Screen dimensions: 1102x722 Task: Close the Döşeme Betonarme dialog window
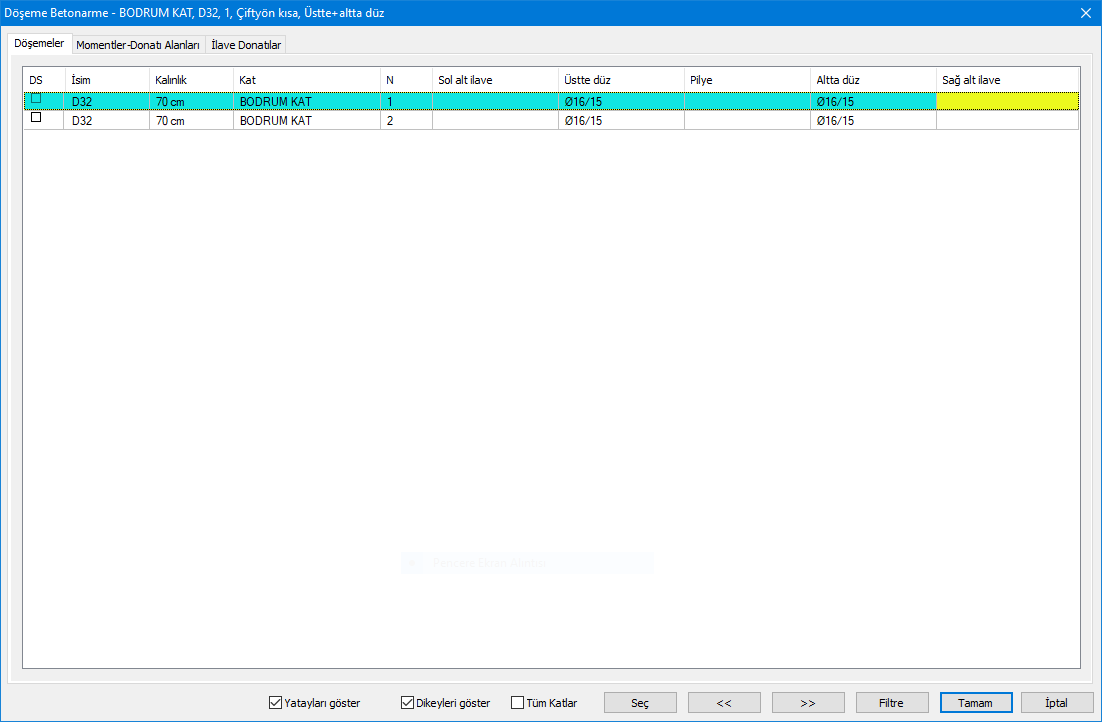[x=1085, y=13]
